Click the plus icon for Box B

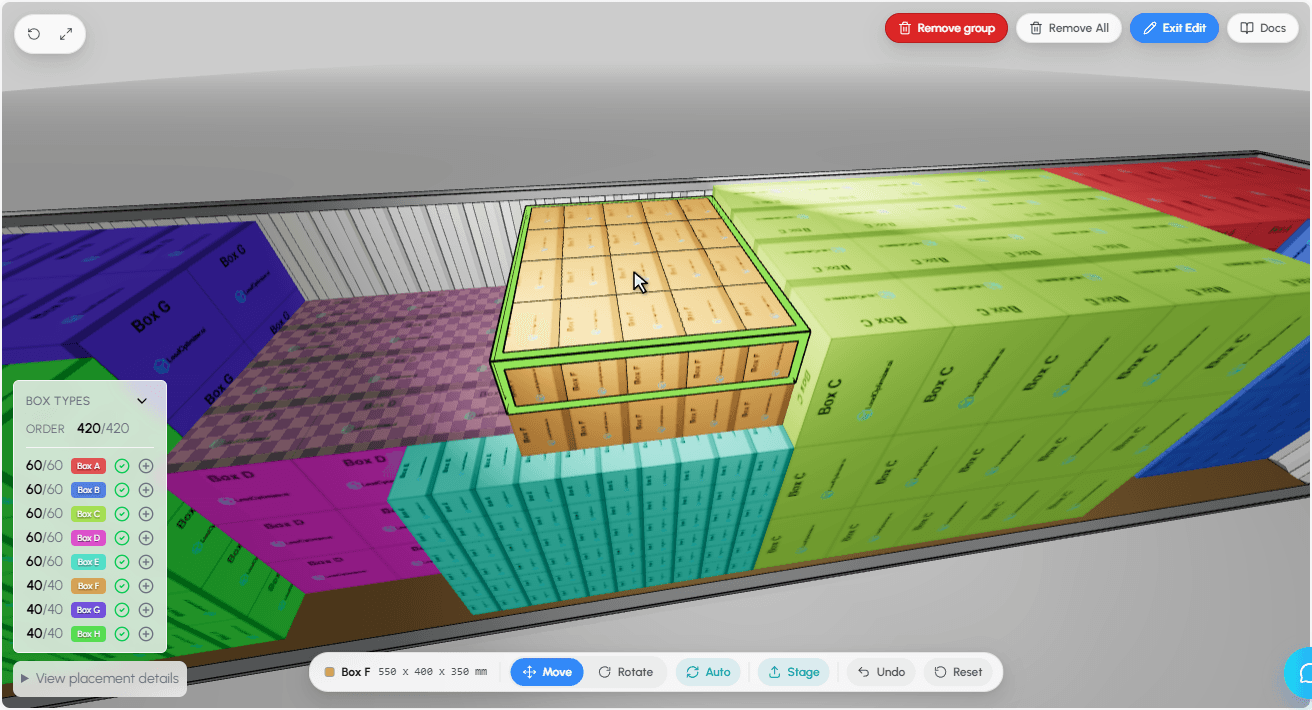pyautogui.click(x=146, y=490)
